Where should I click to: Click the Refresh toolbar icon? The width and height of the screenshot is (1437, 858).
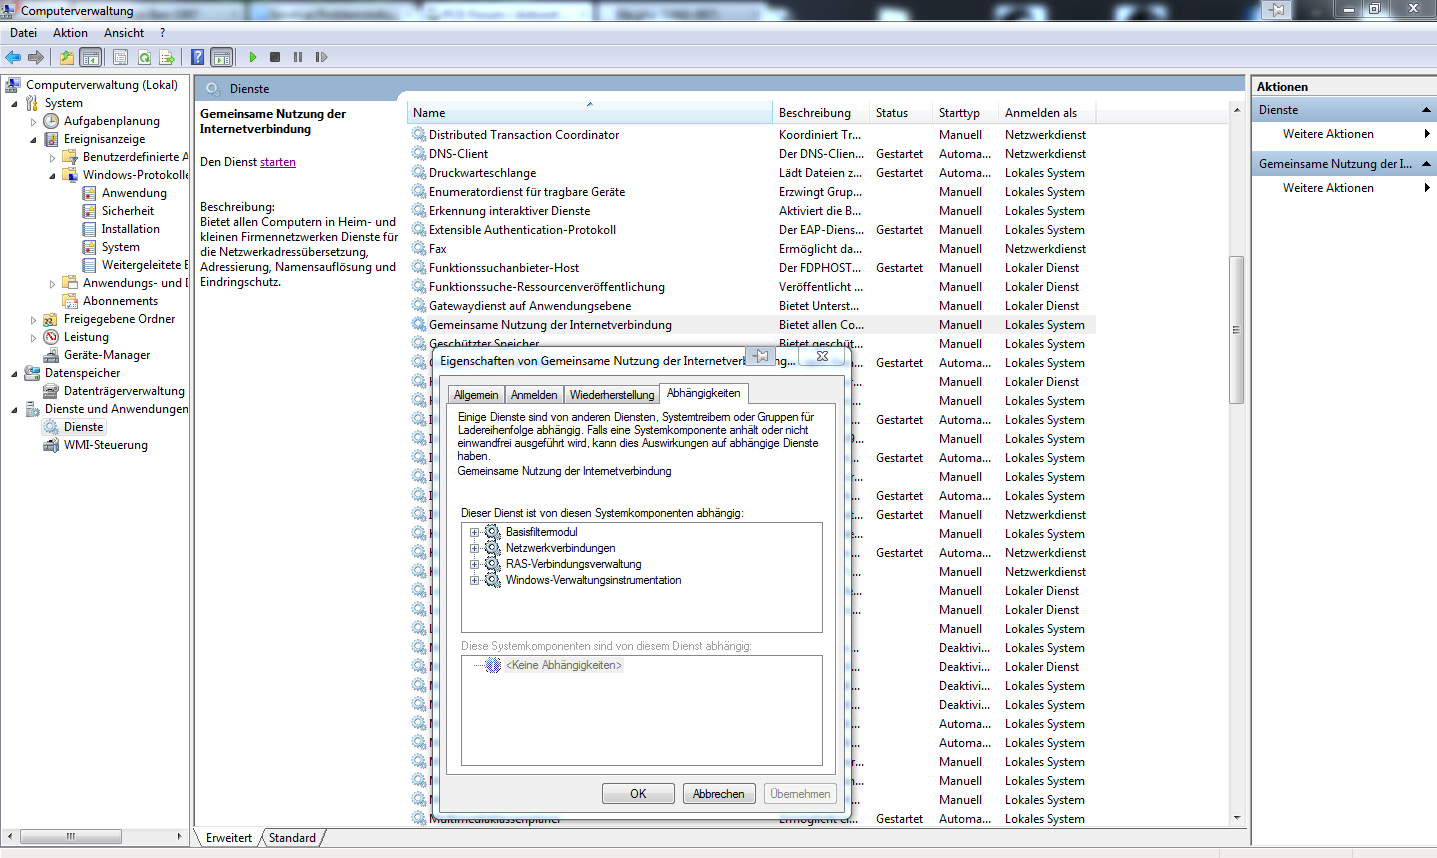click(144, 57)
